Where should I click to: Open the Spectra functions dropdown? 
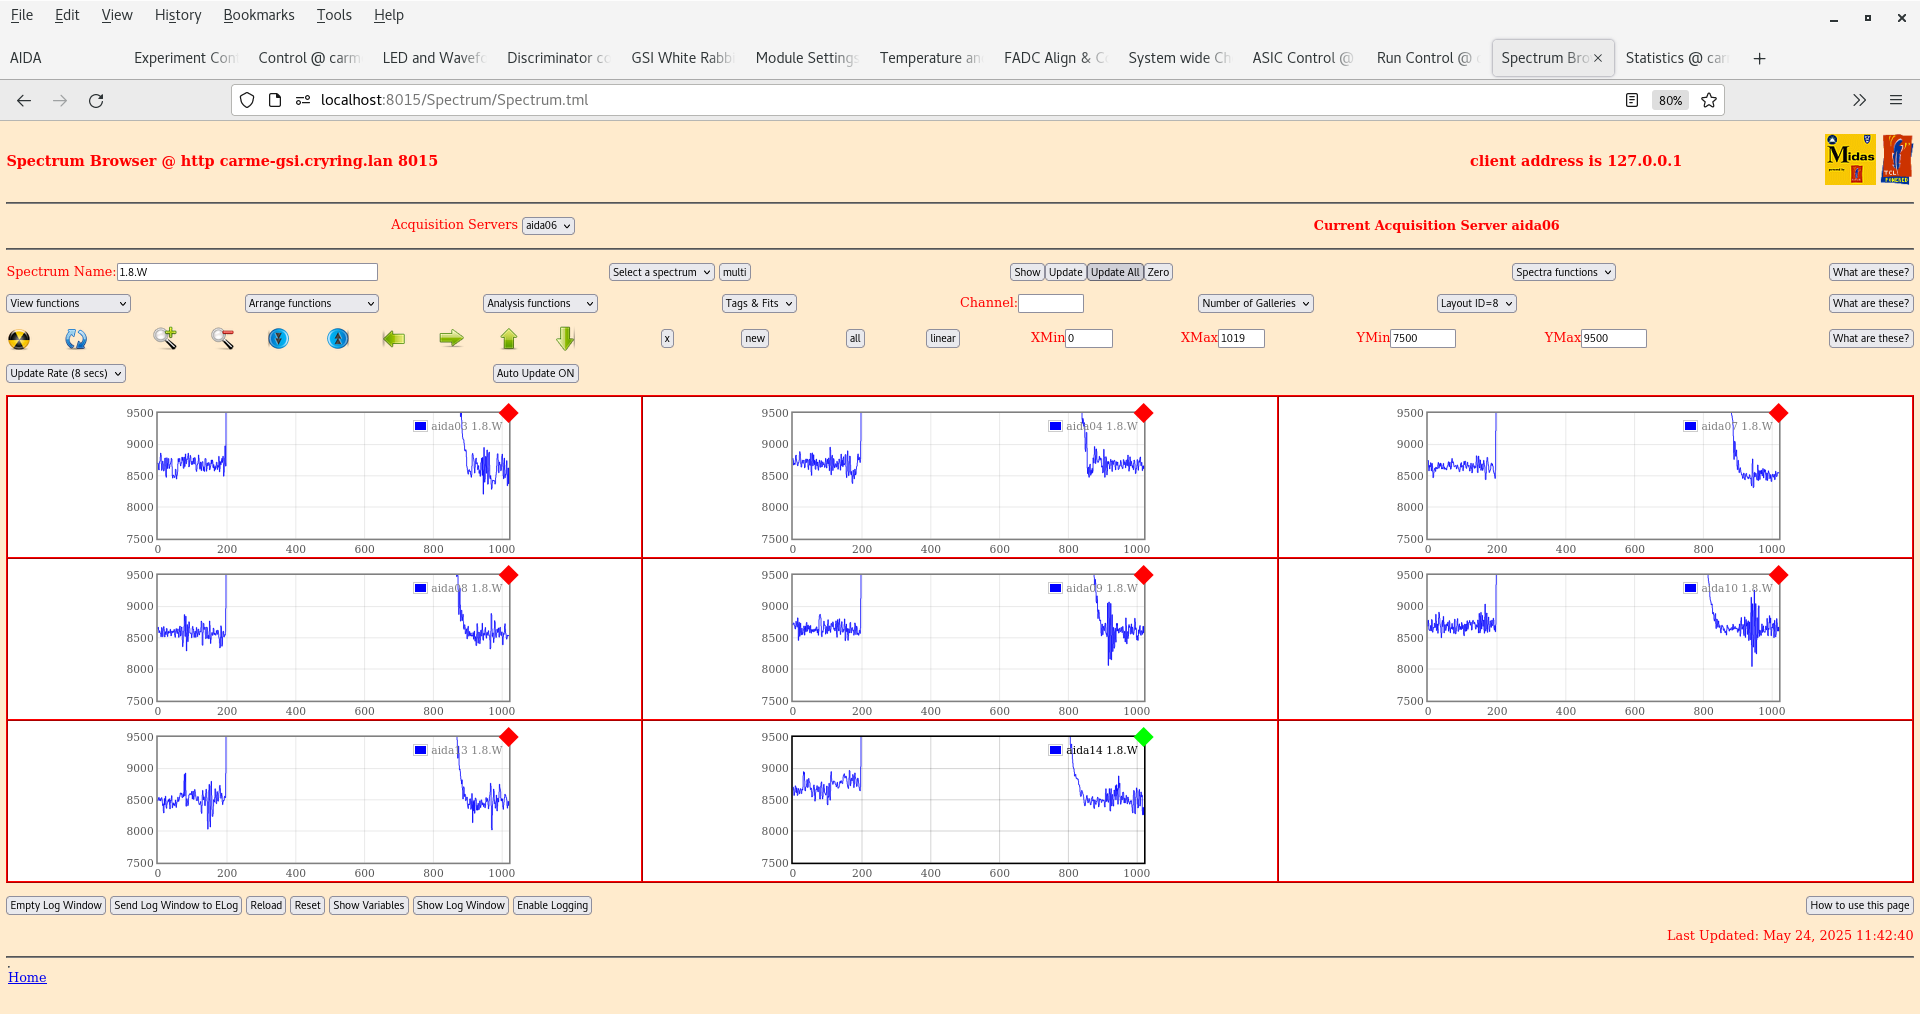tap(1562, 271)
